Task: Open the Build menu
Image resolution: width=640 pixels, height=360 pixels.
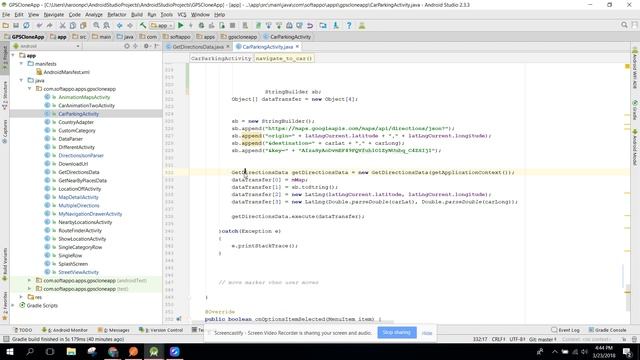Action: (137, 15)
